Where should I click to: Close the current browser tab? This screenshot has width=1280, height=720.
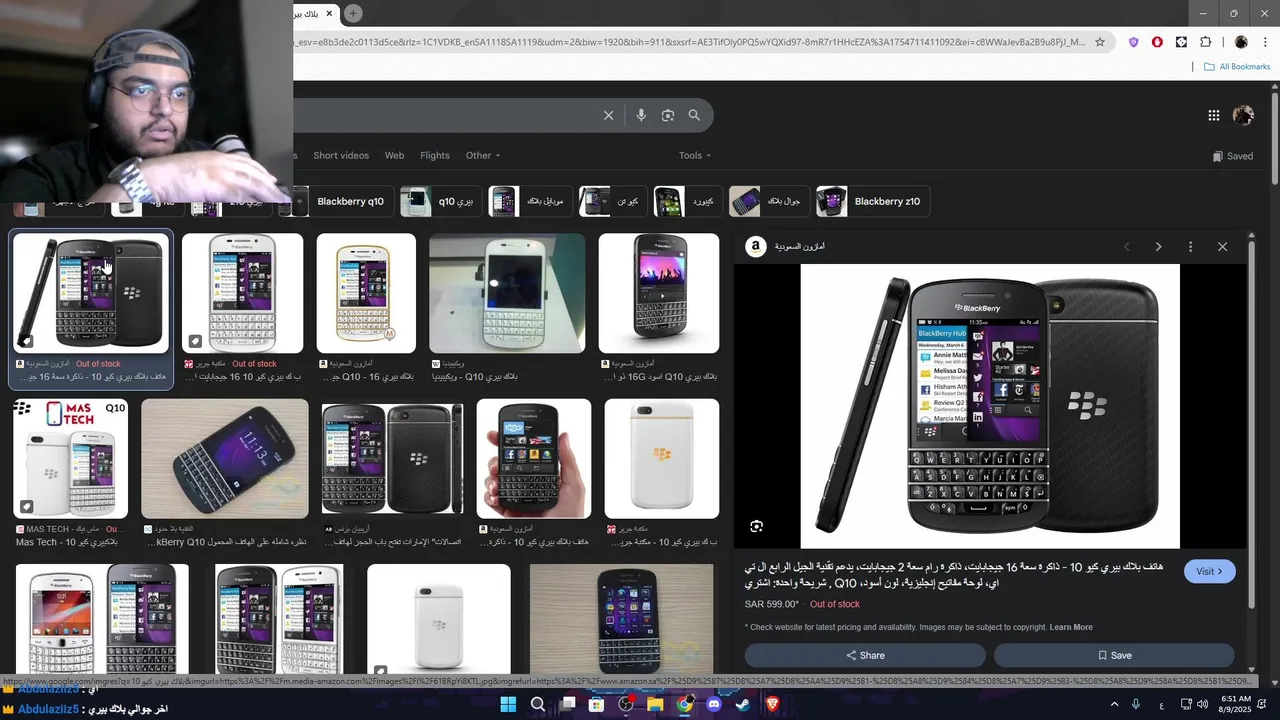pos(328,13)
